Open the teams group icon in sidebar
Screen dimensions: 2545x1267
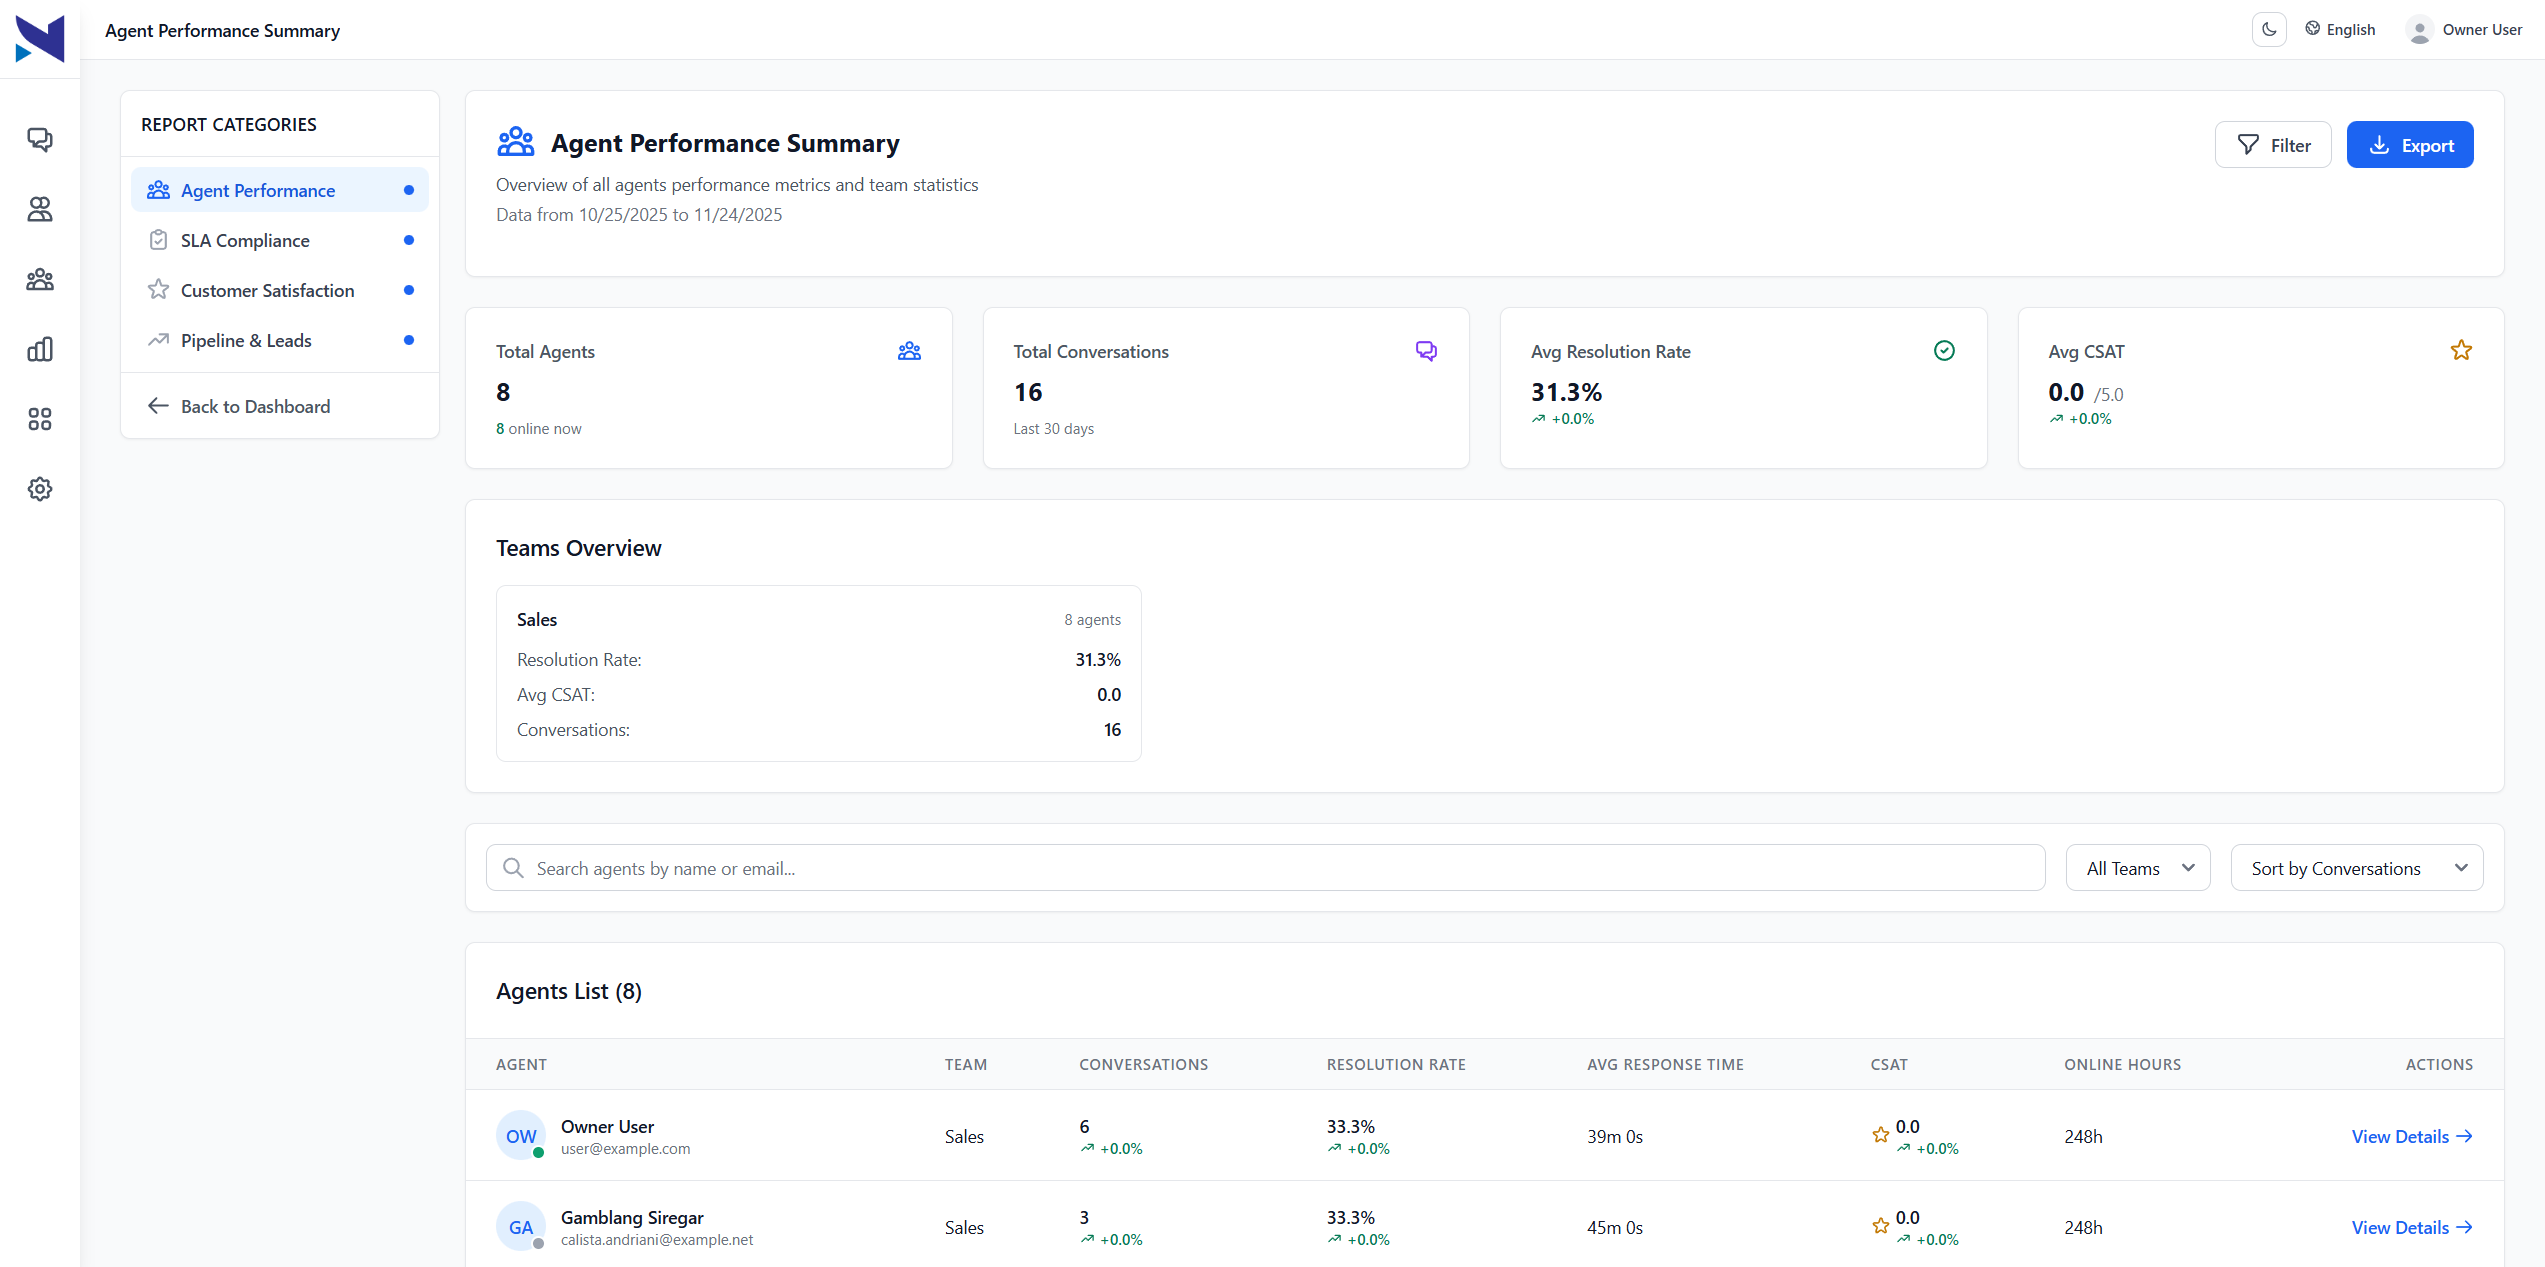[40, 279]
